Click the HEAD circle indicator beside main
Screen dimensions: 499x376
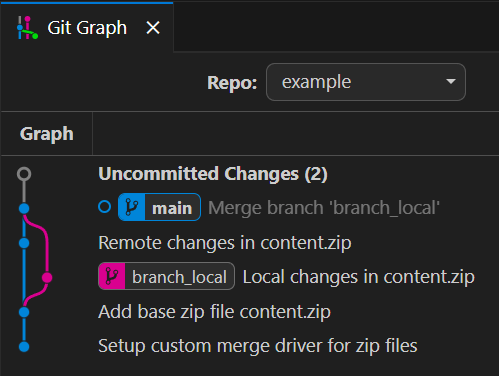[105, 207]
